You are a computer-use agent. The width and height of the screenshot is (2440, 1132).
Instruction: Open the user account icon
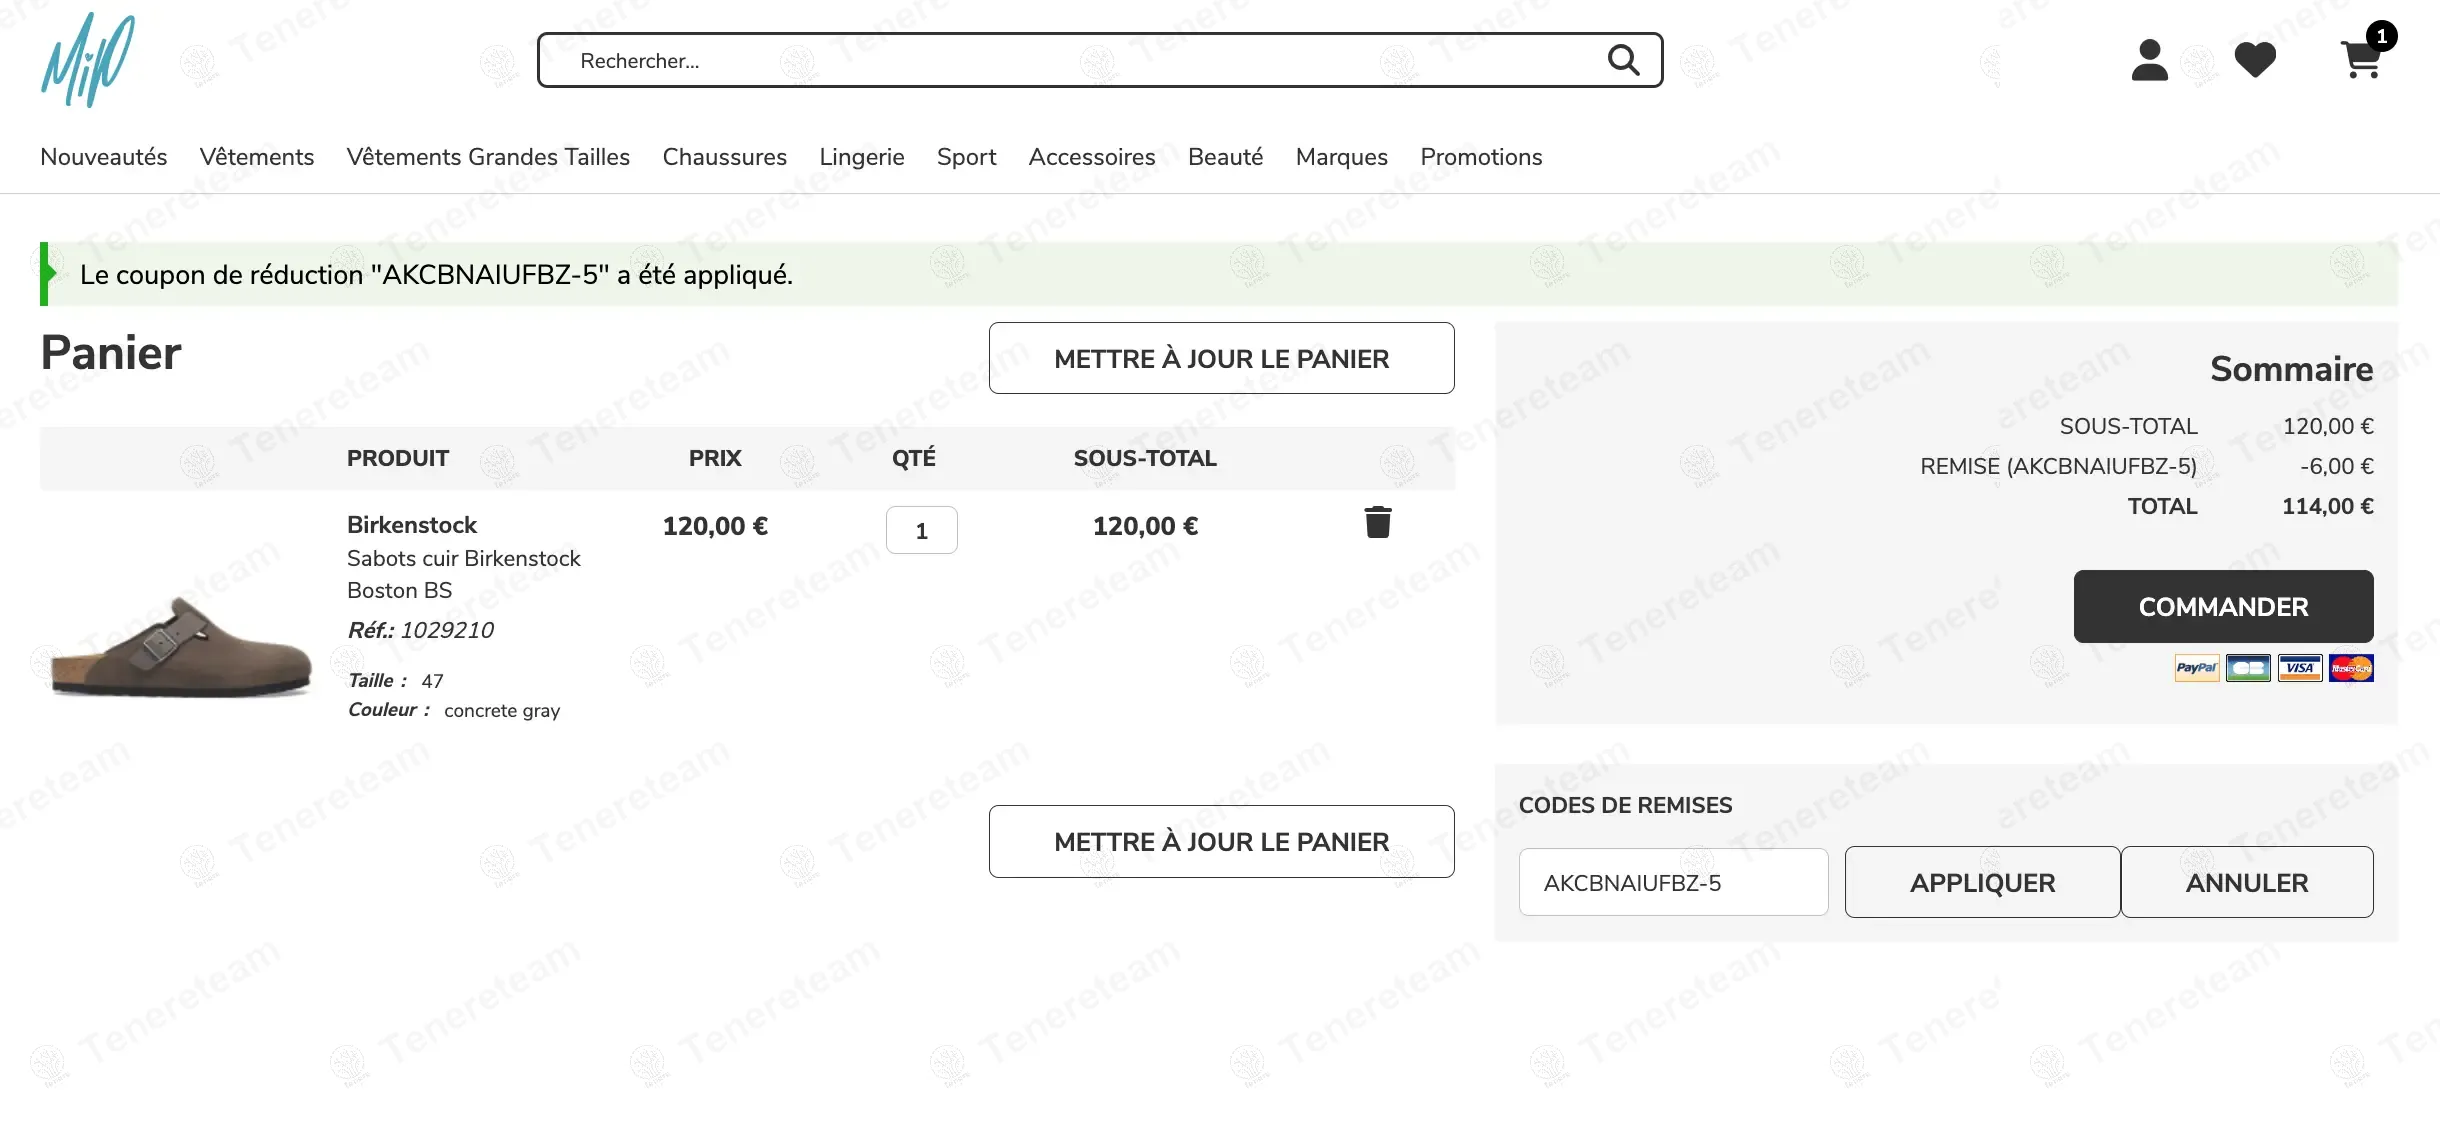[x=2149, y=60]
